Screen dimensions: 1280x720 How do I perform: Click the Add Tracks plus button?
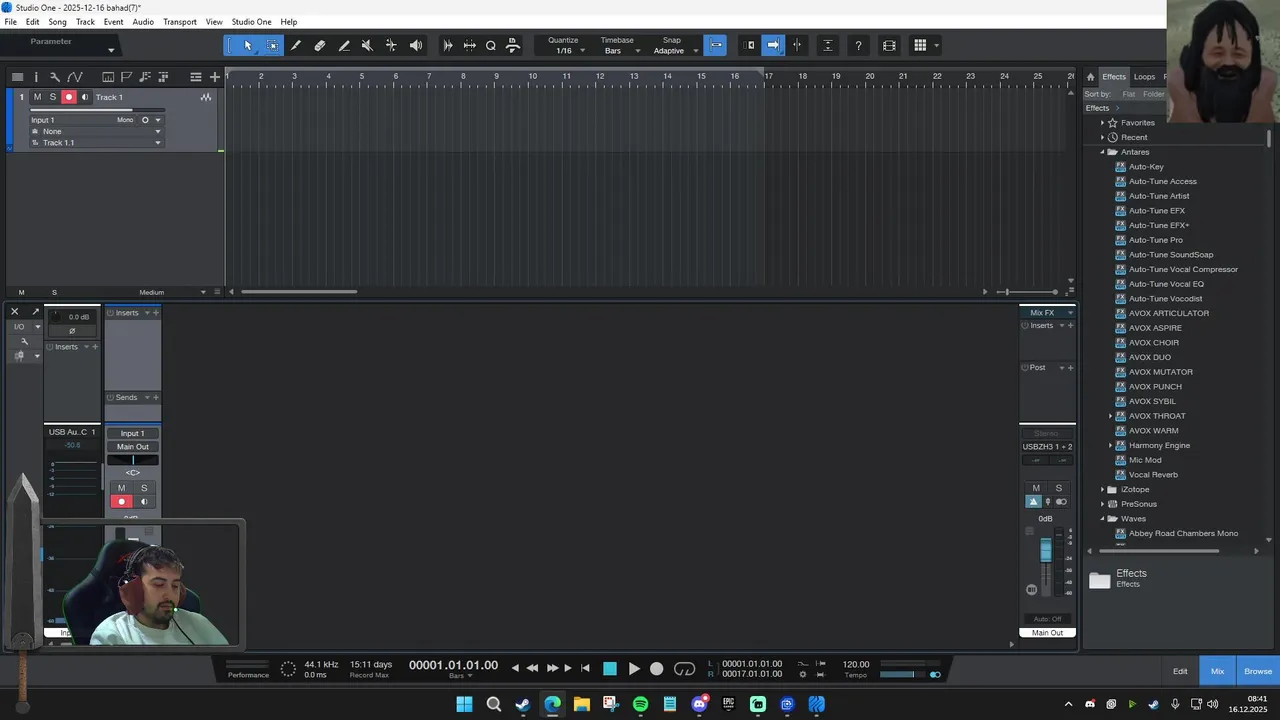[x=214, y=77]
